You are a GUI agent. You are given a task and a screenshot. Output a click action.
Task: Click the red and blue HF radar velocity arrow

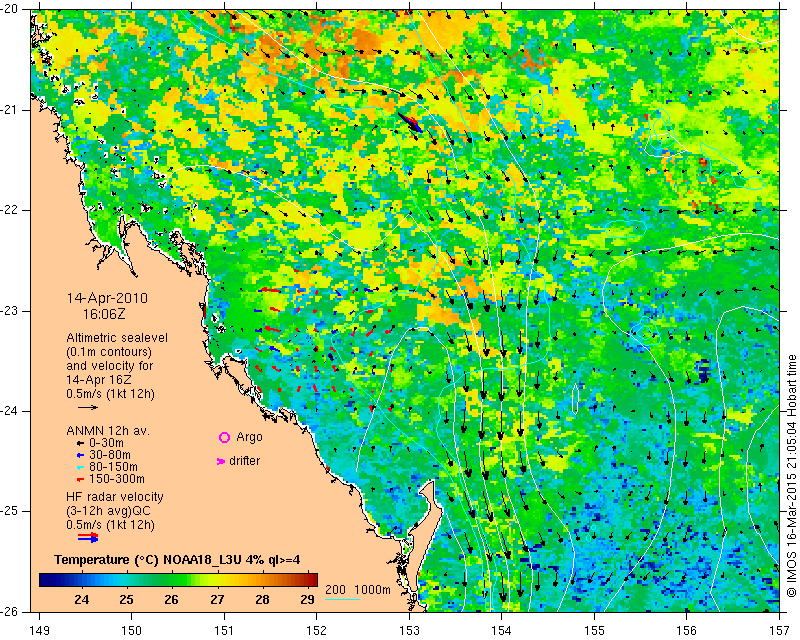(88, 537)
